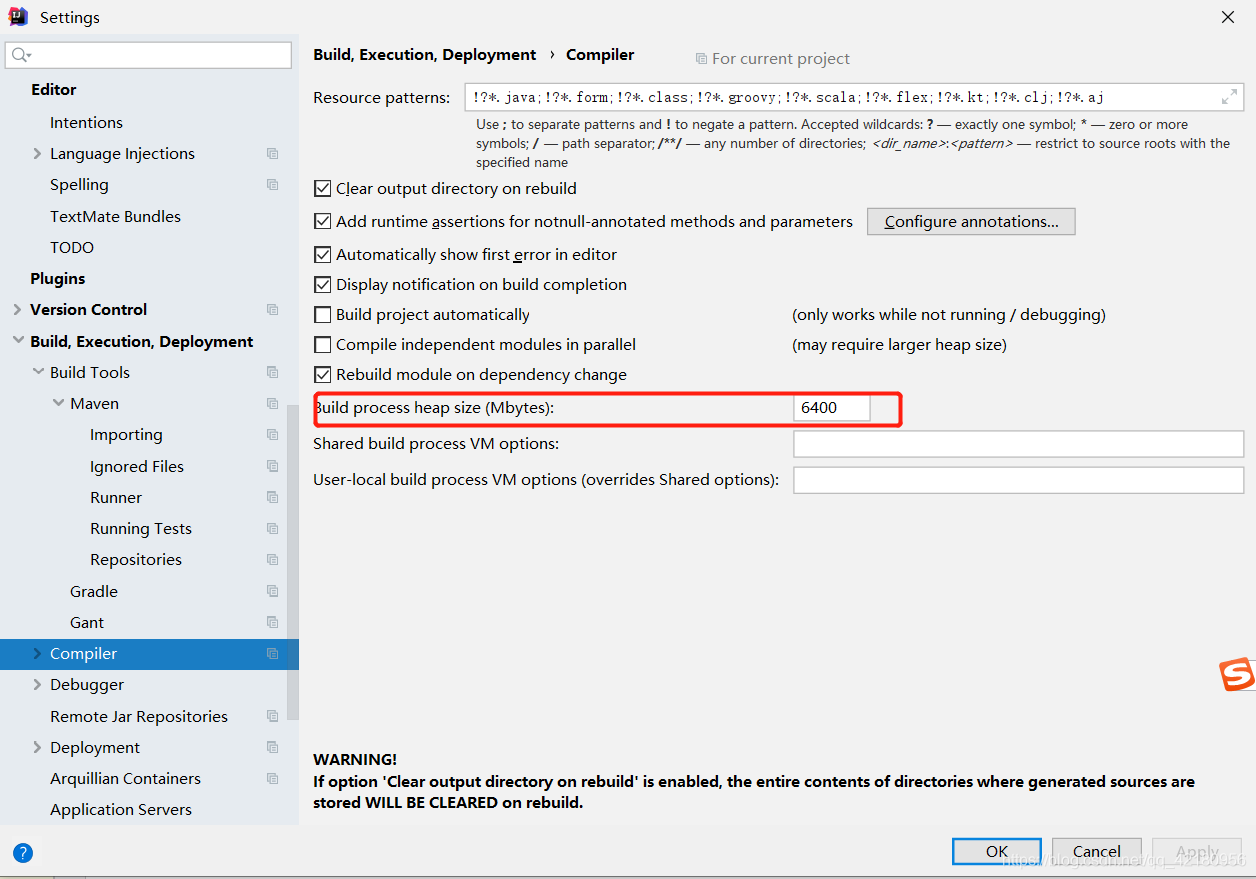Viewport: 1256px width, 879px height.
Task: Click project-level icon beside Build Tools
Action: (272, 372)
